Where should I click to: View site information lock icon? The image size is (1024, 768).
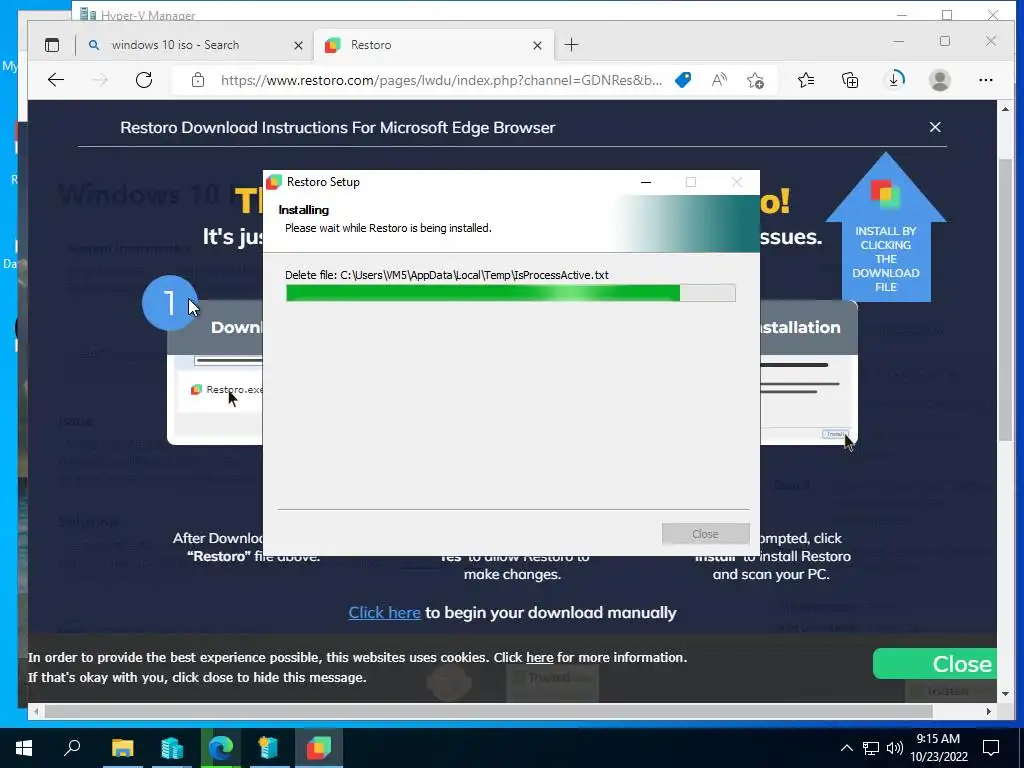(x=198, y=80)
